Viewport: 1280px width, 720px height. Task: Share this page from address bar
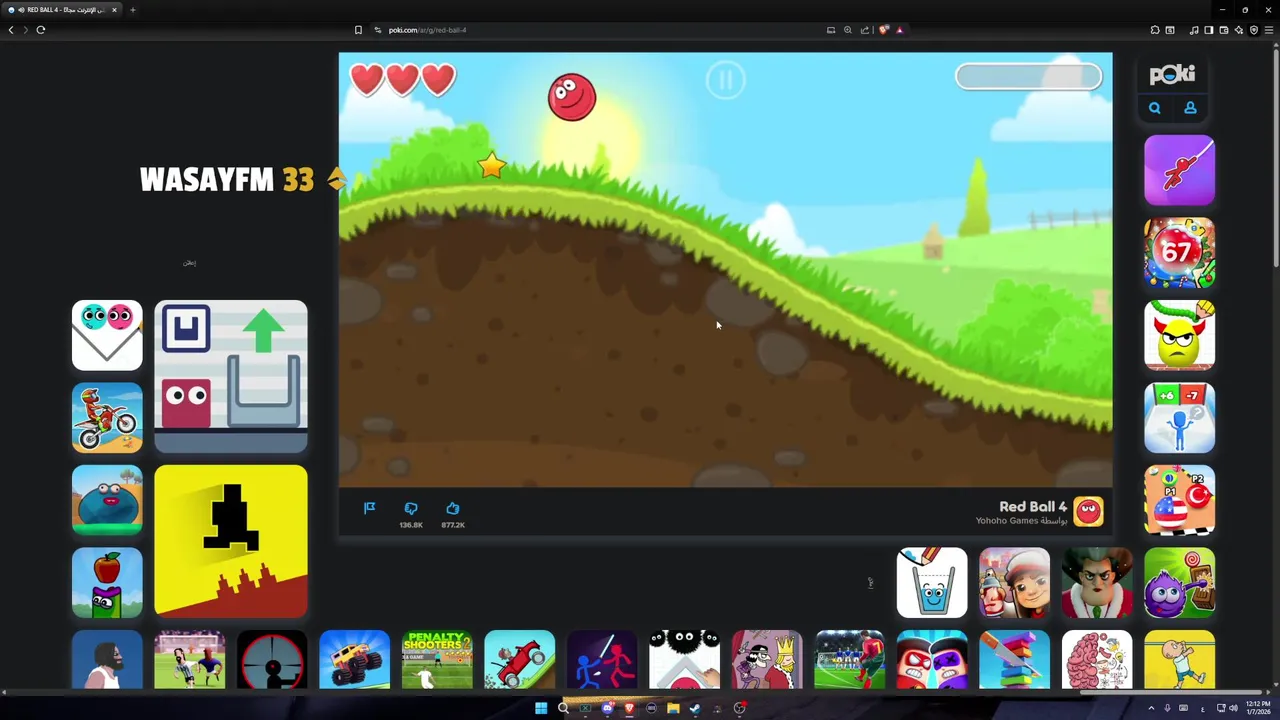tap(865, 30)
